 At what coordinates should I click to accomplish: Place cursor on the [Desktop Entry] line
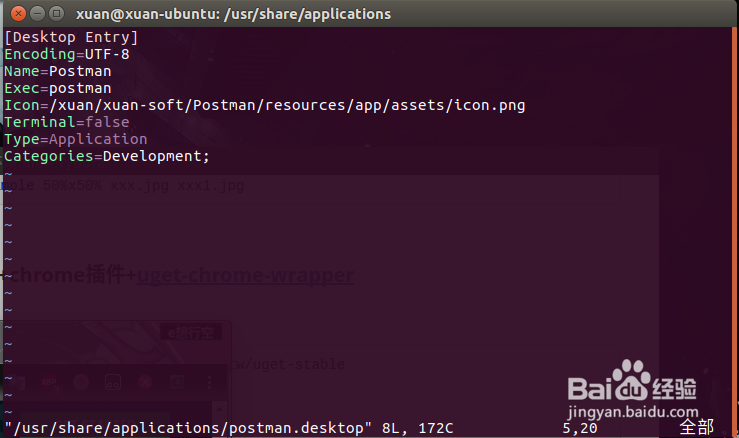71,37
